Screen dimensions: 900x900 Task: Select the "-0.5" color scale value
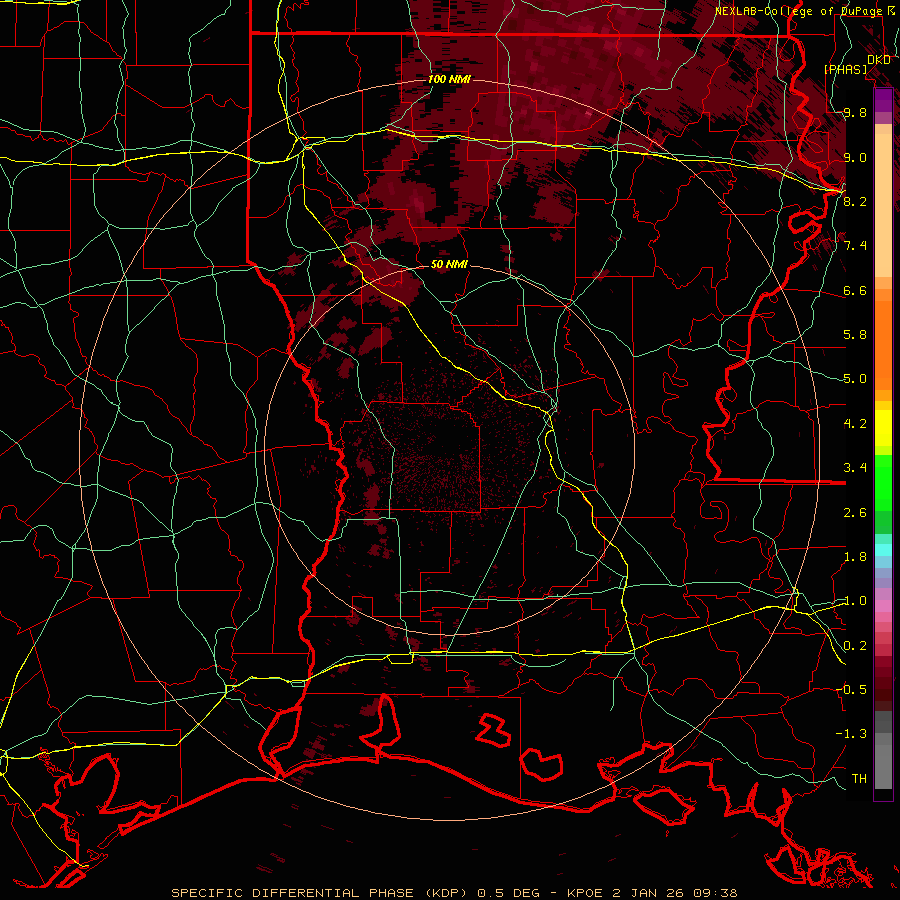851,689
